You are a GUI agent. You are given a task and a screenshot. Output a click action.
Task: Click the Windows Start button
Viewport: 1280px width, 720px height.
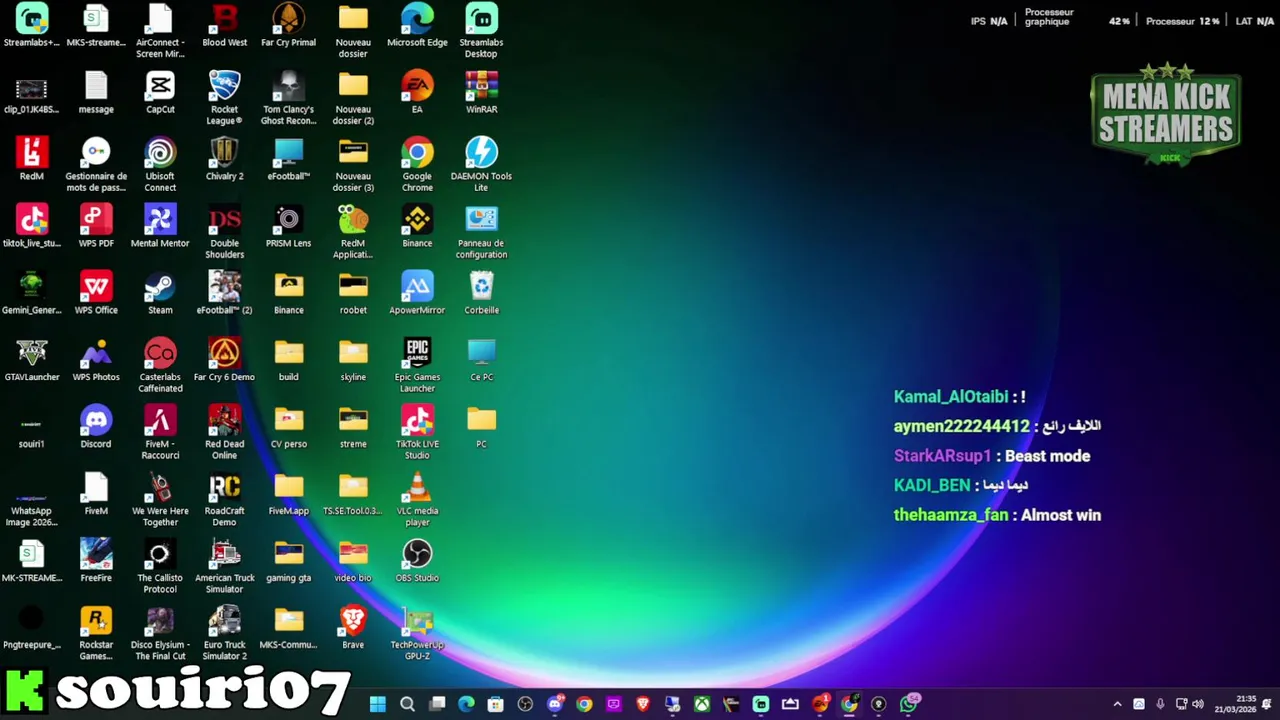pyautogui.click(x=377, y=704)
